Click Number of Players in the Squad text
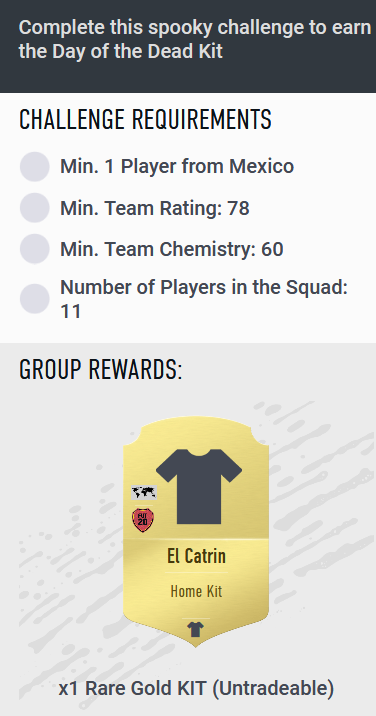This screenshot has height=716, width=376. coord(204,299)
